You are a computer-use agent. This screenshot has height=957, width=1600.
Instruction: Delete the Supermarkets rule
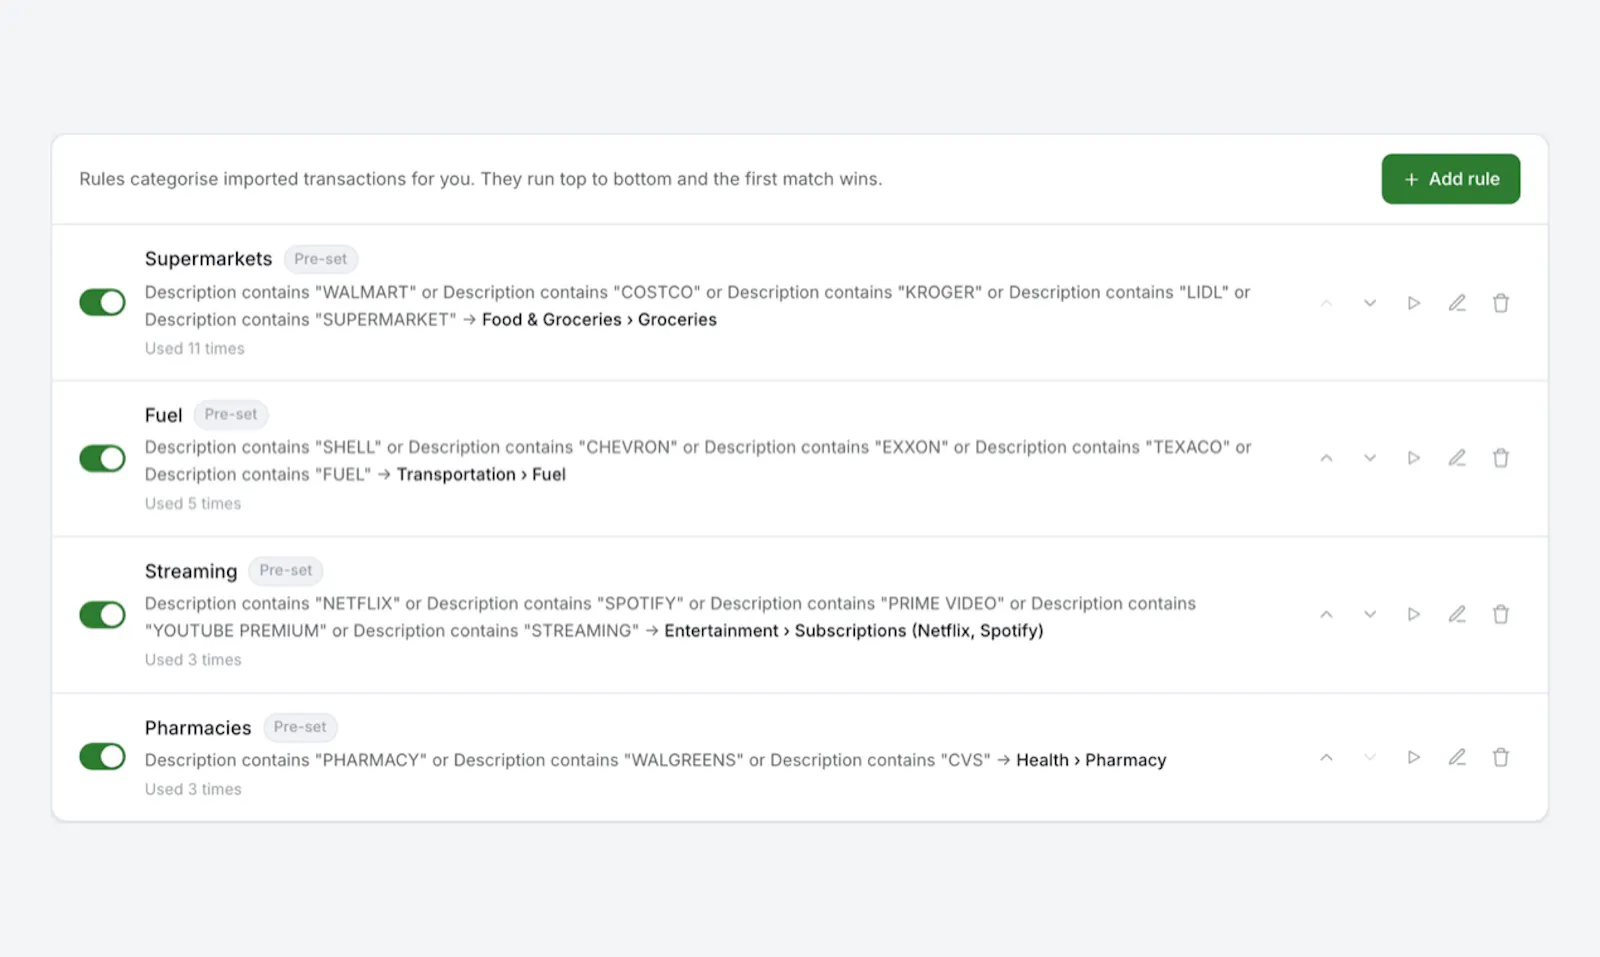(x=1501, y=303)
